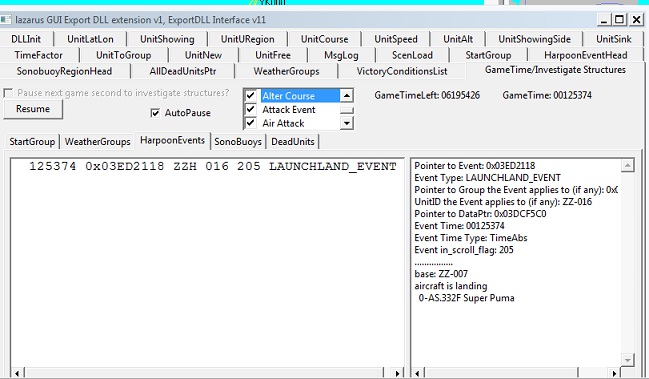Image resolution: width=649 pixels, height=379 pixels.
Task: Click the lazarus window title bar icon
Action: tap(6, 19)
